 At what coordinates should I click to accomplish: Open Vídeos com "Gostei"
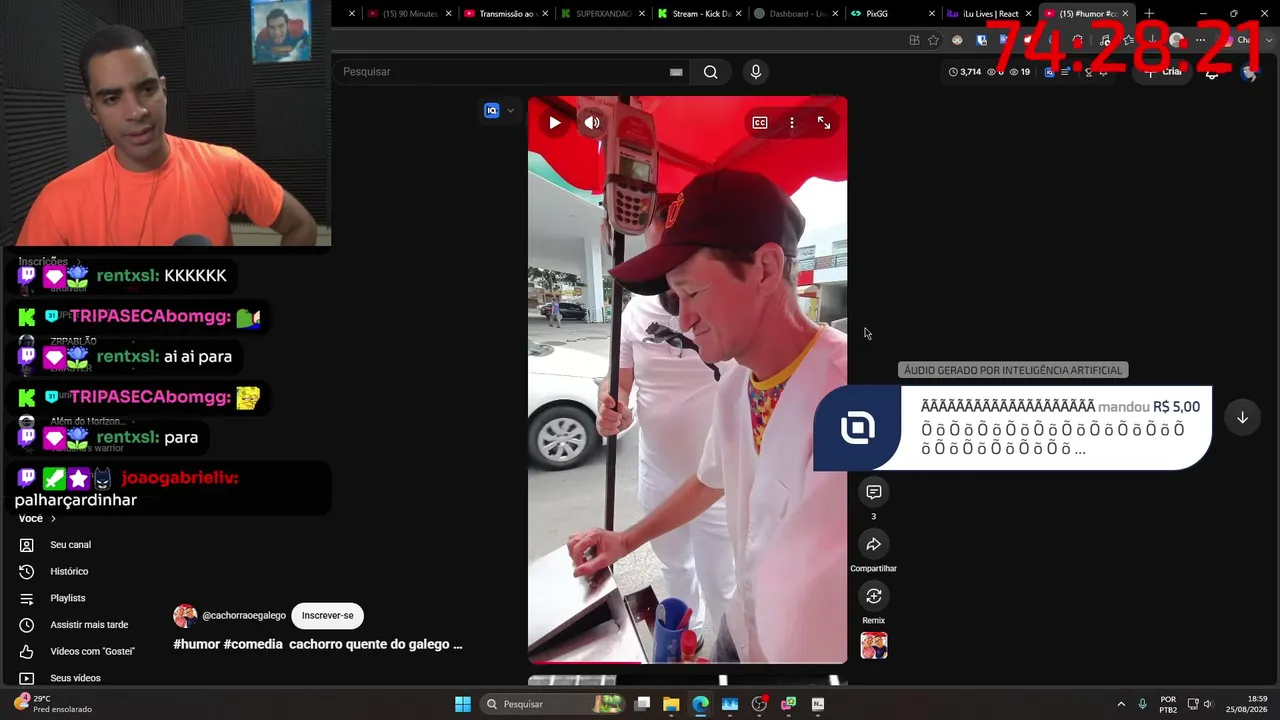point(92,652)
